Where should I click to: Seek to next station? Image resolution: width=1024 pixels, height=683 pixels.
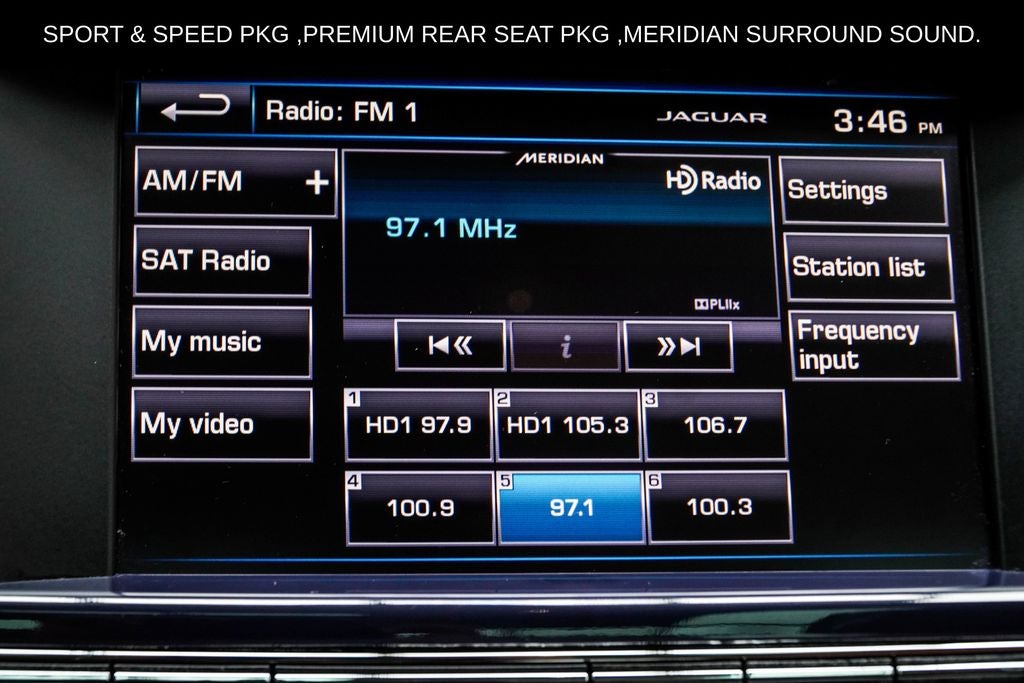click(x=678, y=346)
